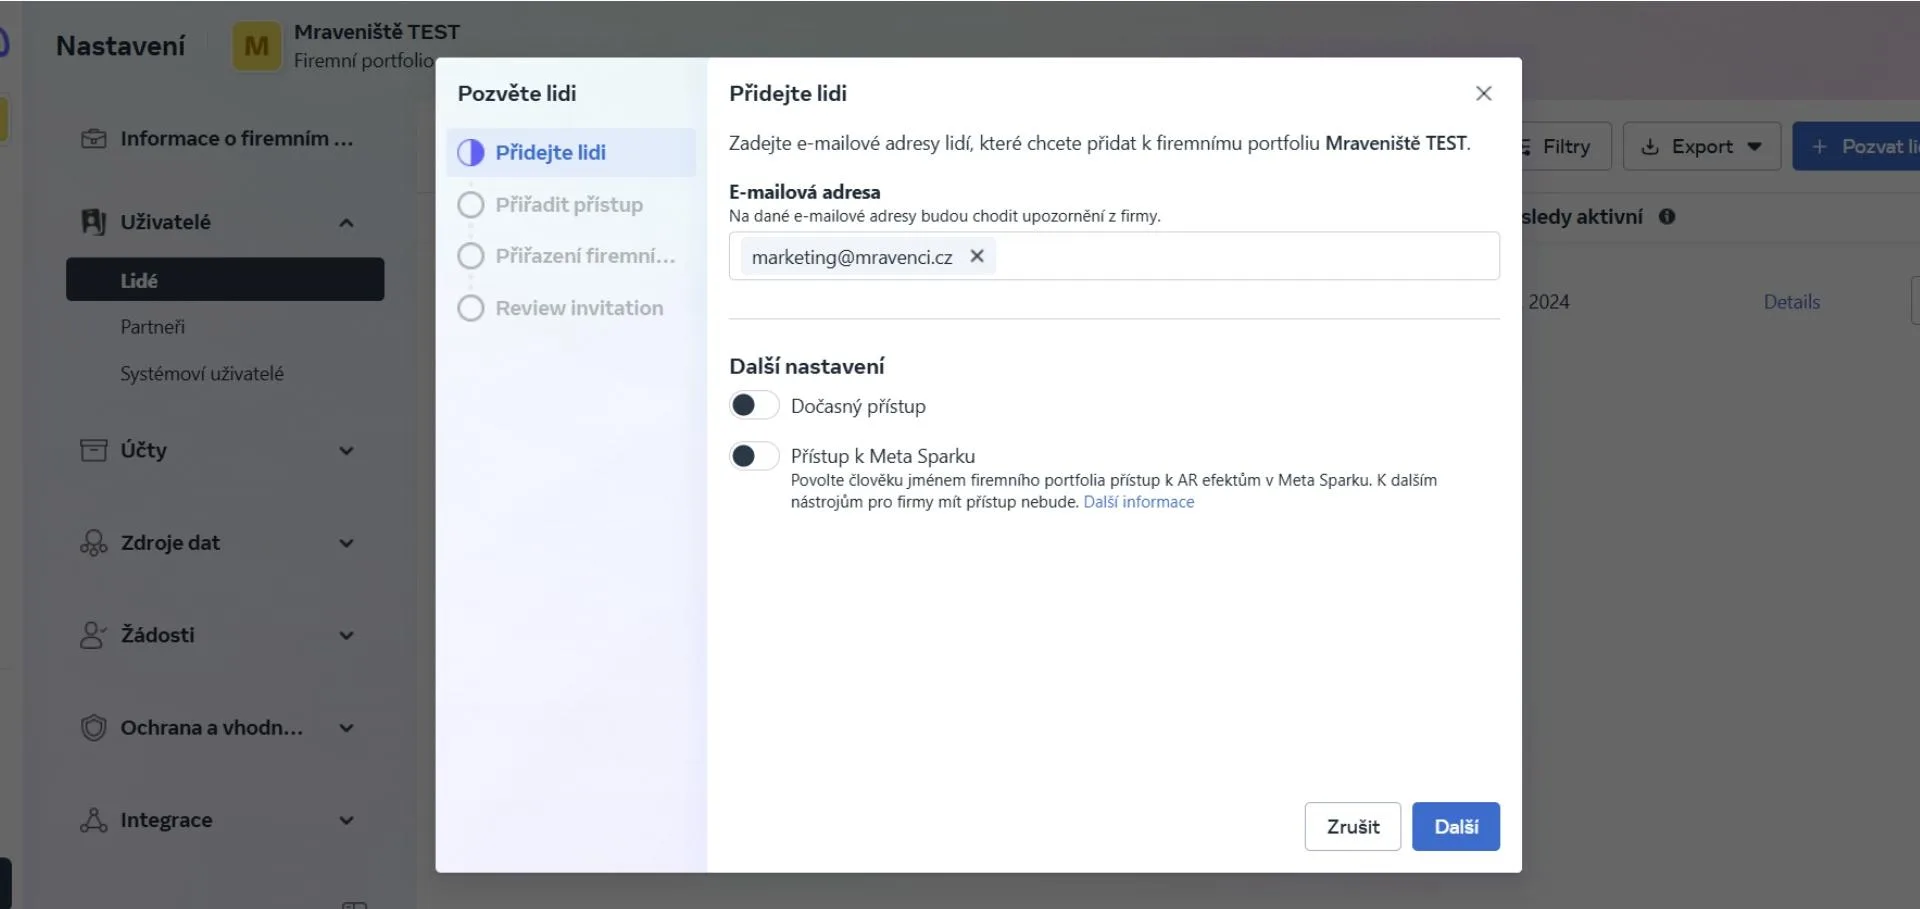Open the Export dropdown arrow
This screenshot has width=1920, height=909.
1754,147
